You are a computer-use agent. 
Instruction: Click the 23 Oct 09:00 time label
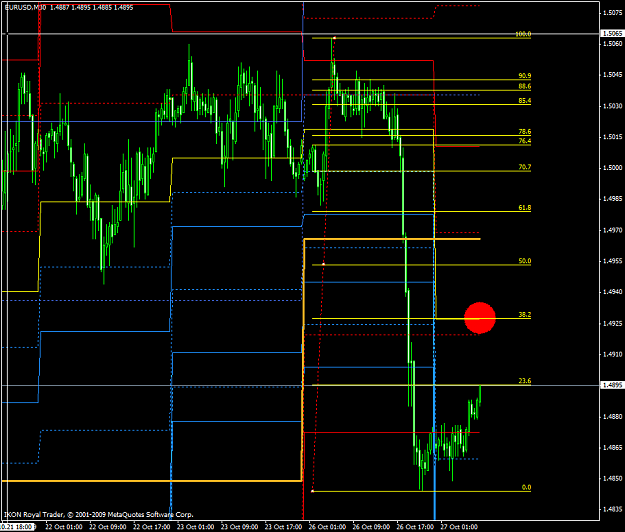coord(239,527)
